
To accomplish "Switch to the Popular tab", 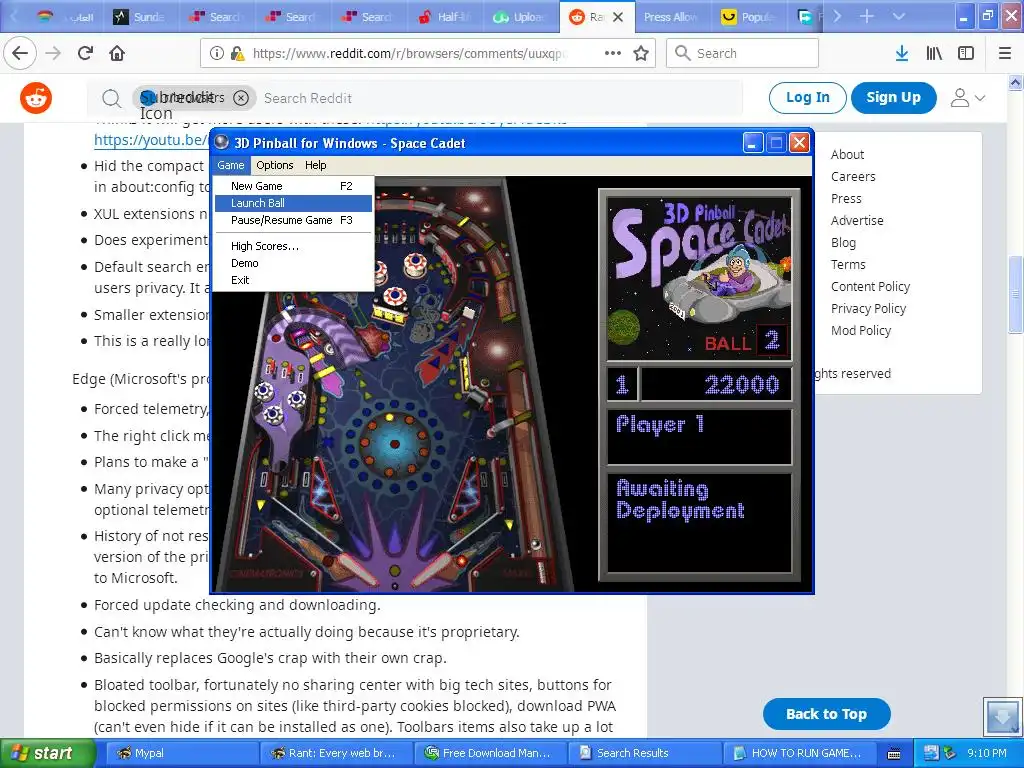I will 748,17.
